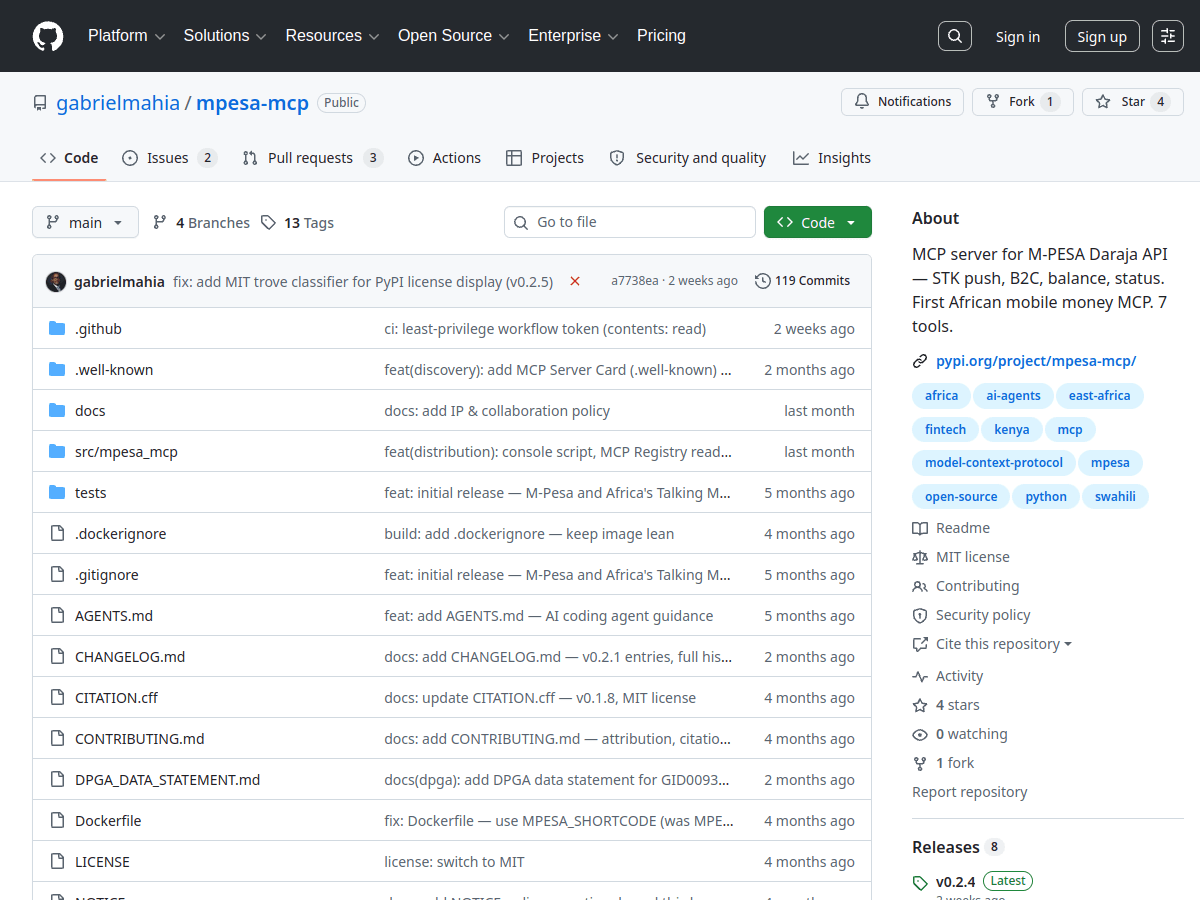Viewport: 1200px width, 900px height.
Task: Open the Pricing menu item
Action: coord(661,36)
